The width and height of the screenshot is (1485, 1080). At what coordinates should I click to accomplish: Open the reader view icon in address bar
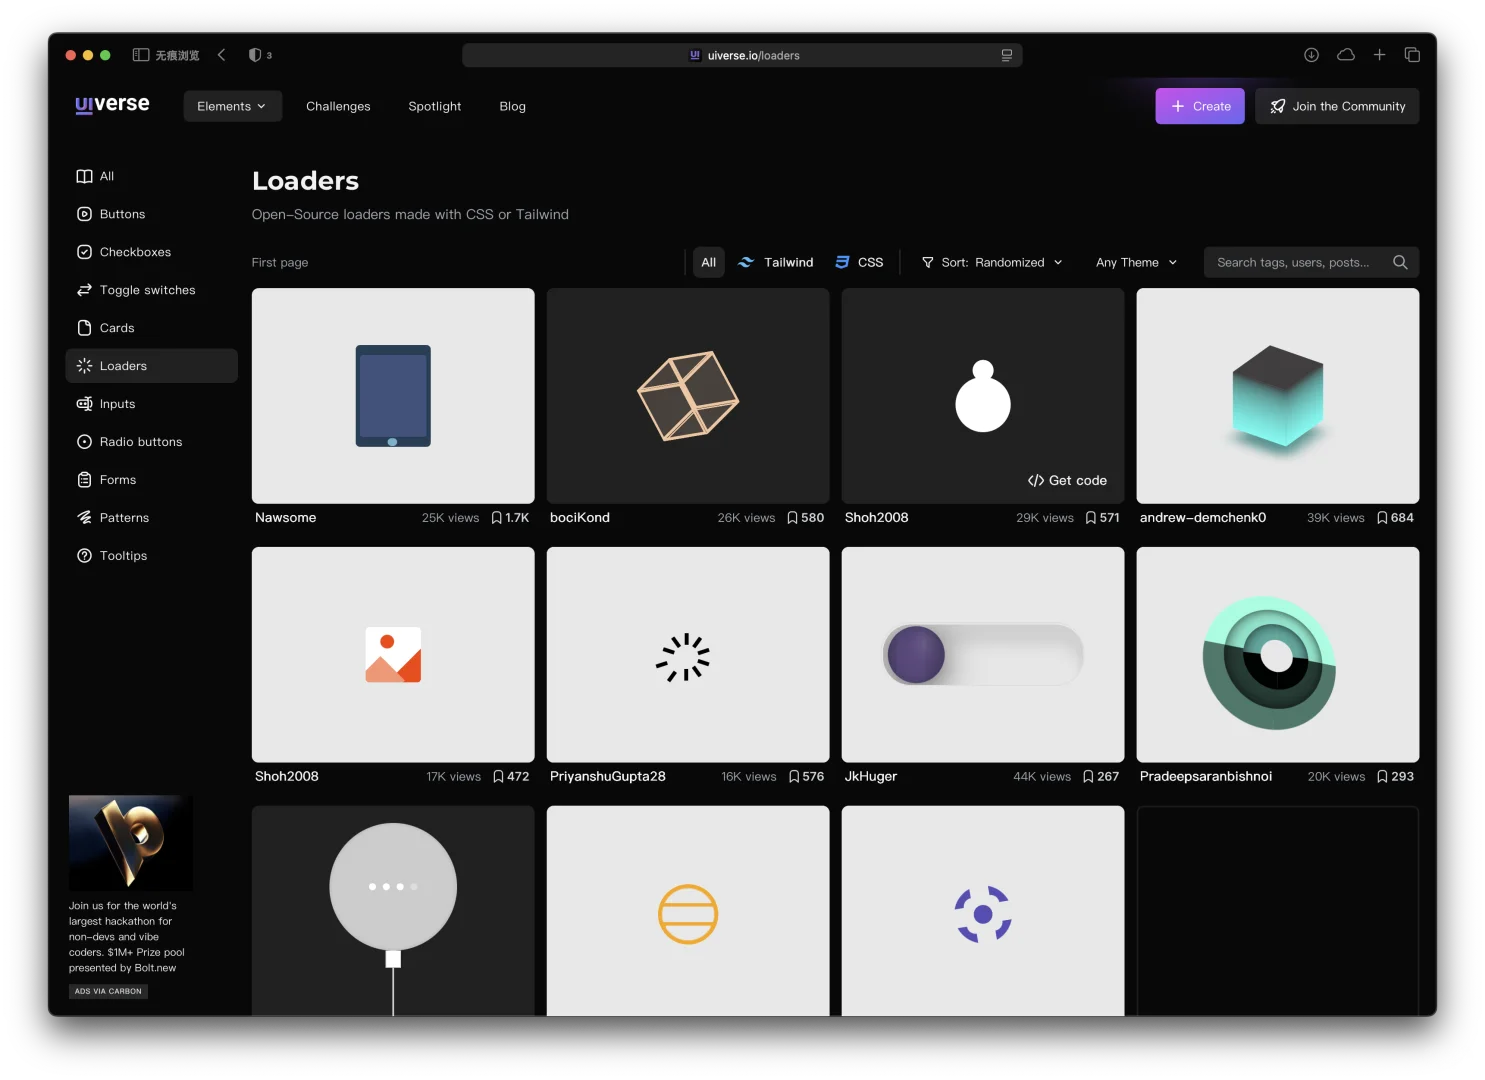click(1007, 55)
